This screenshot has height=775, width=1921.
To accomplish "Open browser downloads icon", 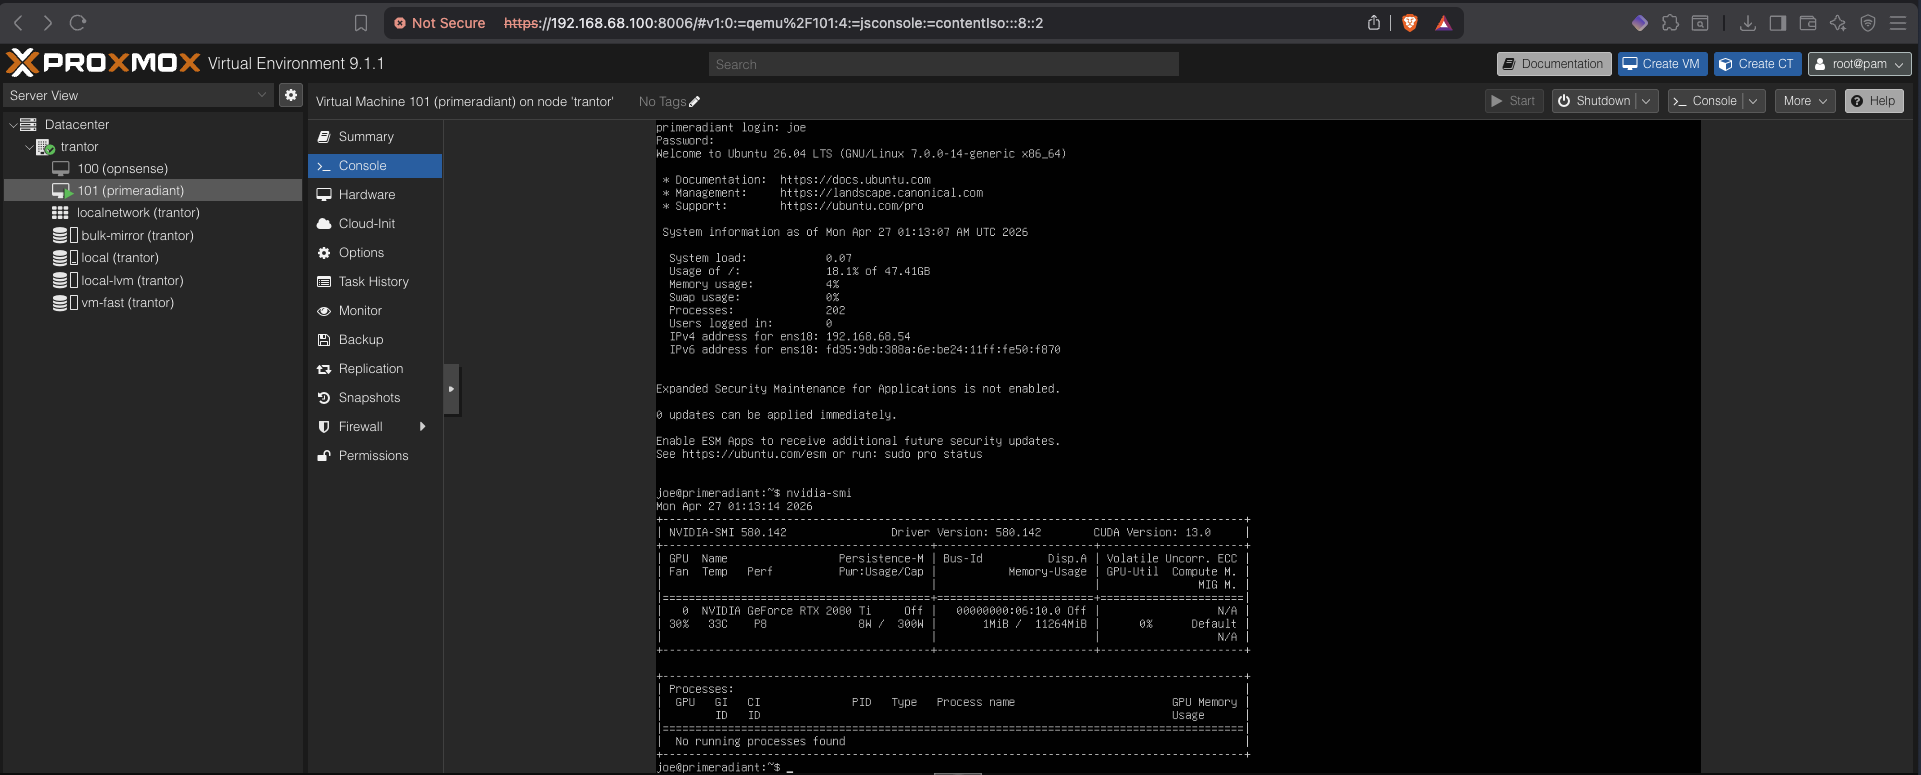I will pos(1748,22).
